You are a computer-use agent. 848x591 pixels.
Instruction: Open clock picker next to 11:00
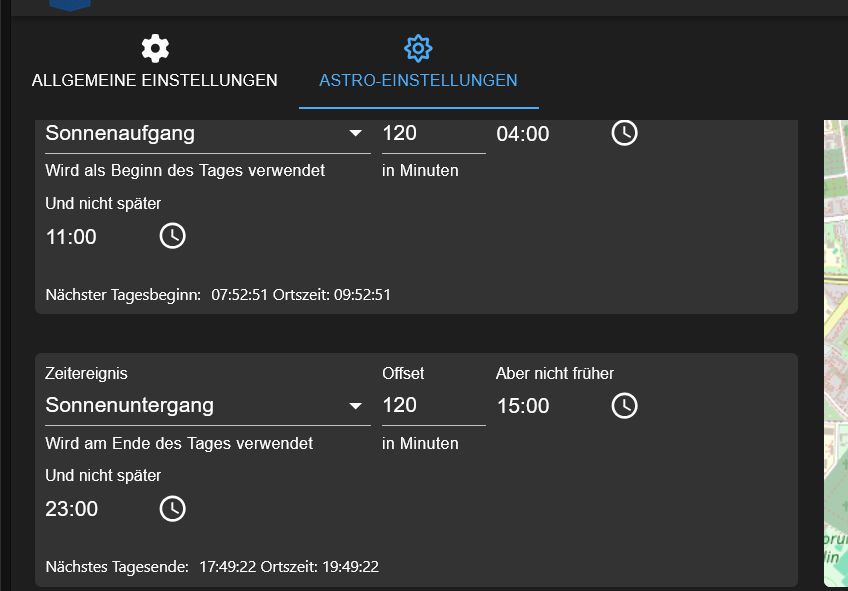[x=173, y=236]
